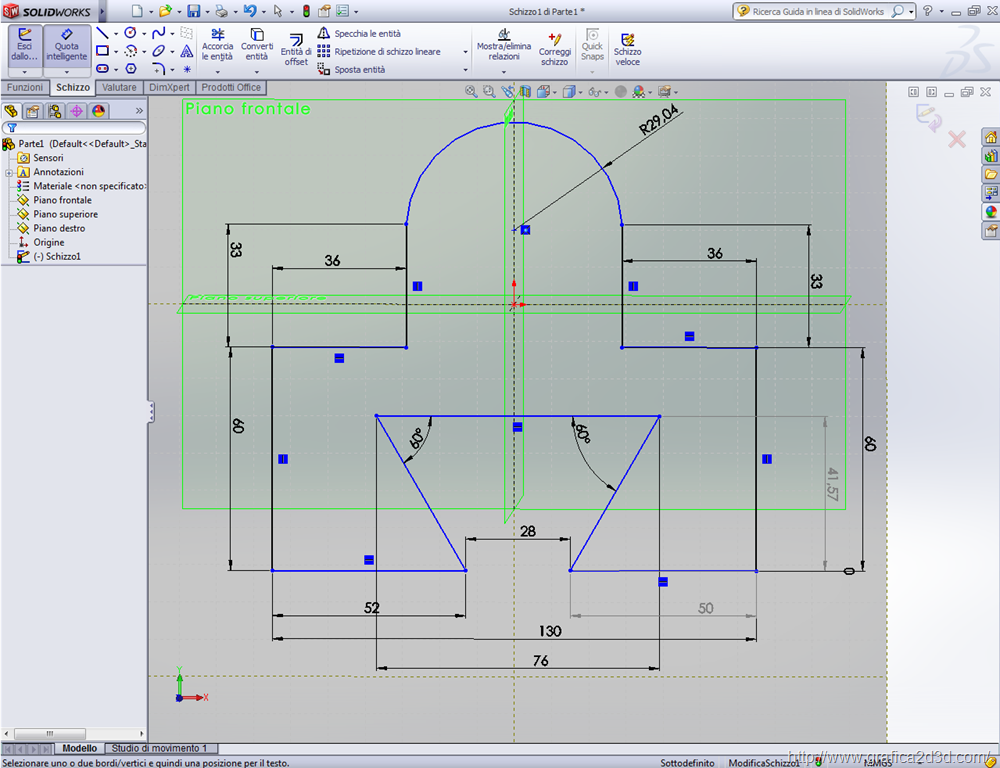Click the Quota intelligente dimension tool
Image resolution: width=1000 pixels, height=768 pixels.
click(x=67, y=45)
